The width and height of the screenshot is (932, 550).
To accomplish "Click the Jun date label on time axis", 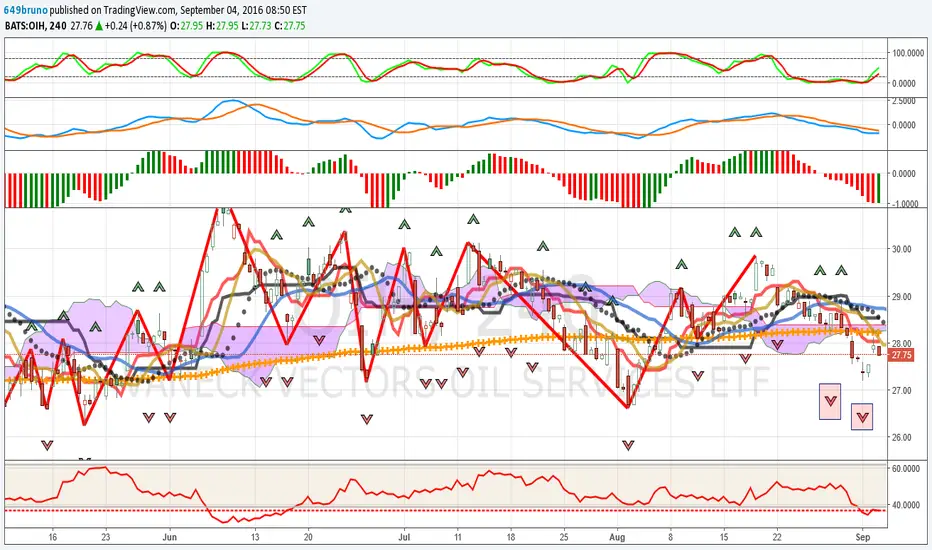I will (x=170, y=537).
